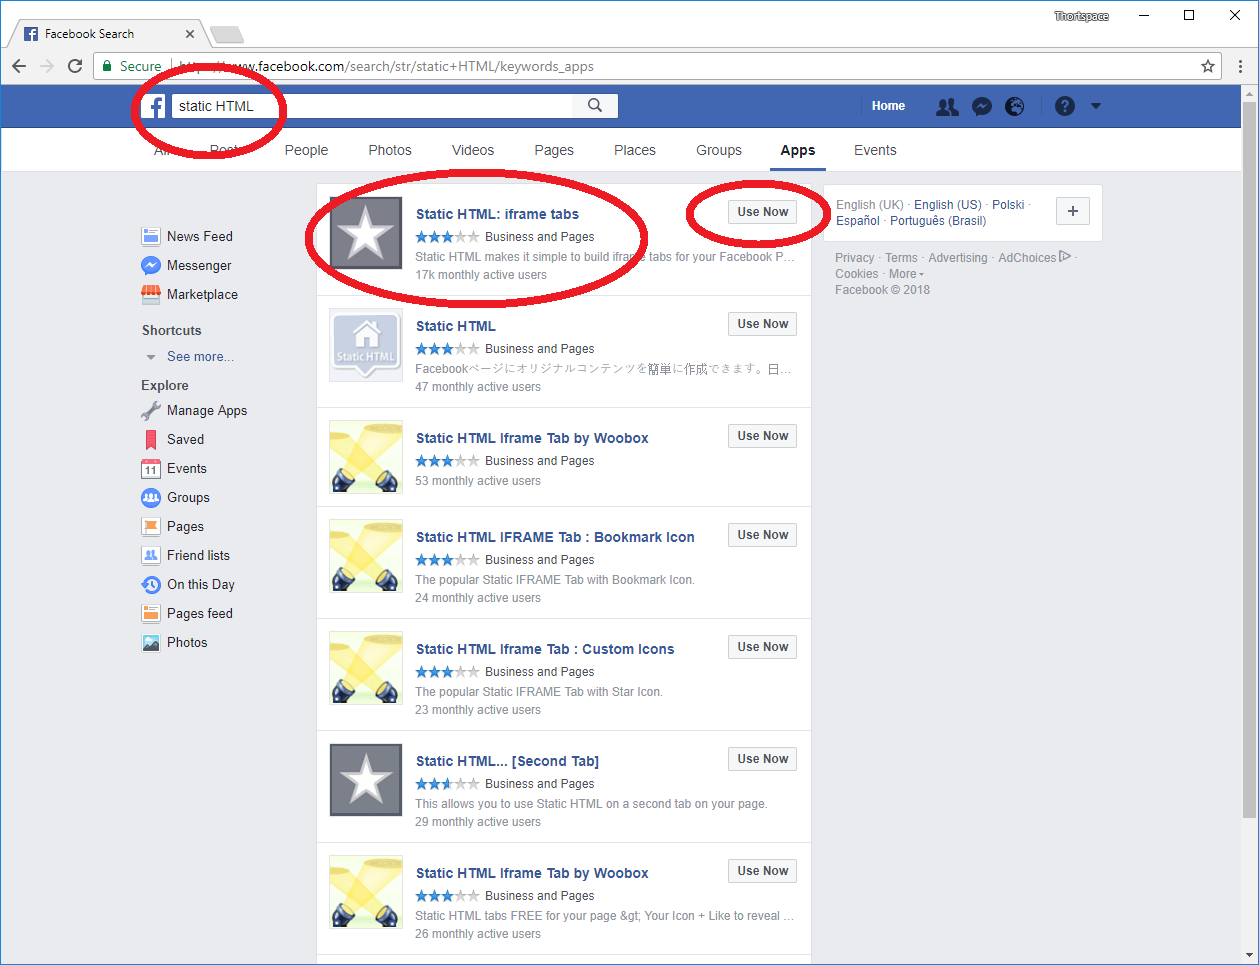
Task: Open AdChoices footer link
Action: pos(1034,258)
